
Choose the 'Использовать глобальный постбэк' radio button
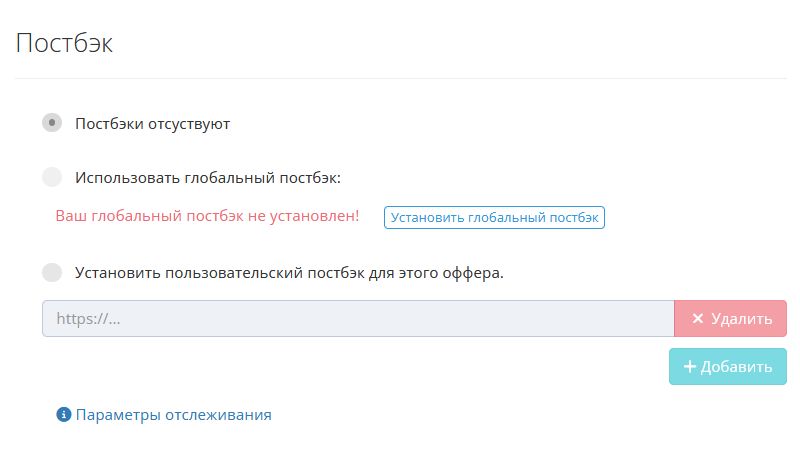(x=52, y=177)
